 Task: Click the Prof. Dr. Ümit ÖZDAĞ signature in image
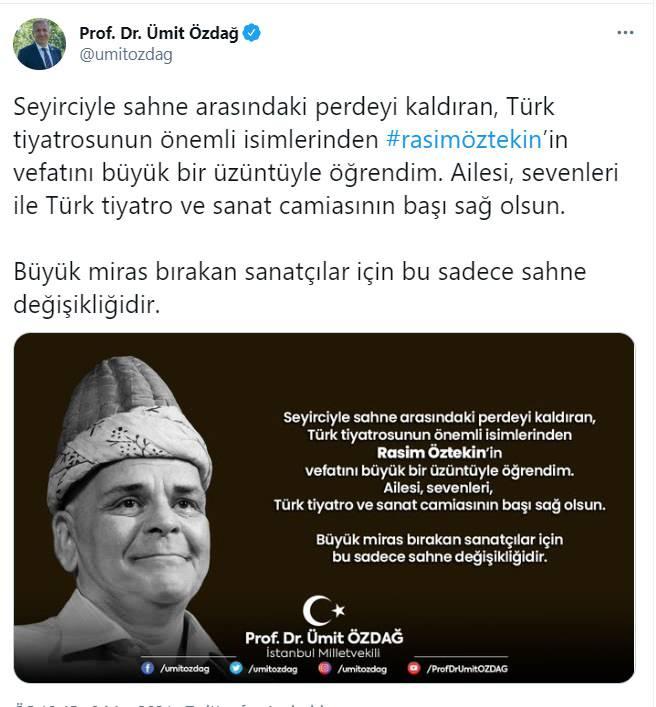click(324, 638)
